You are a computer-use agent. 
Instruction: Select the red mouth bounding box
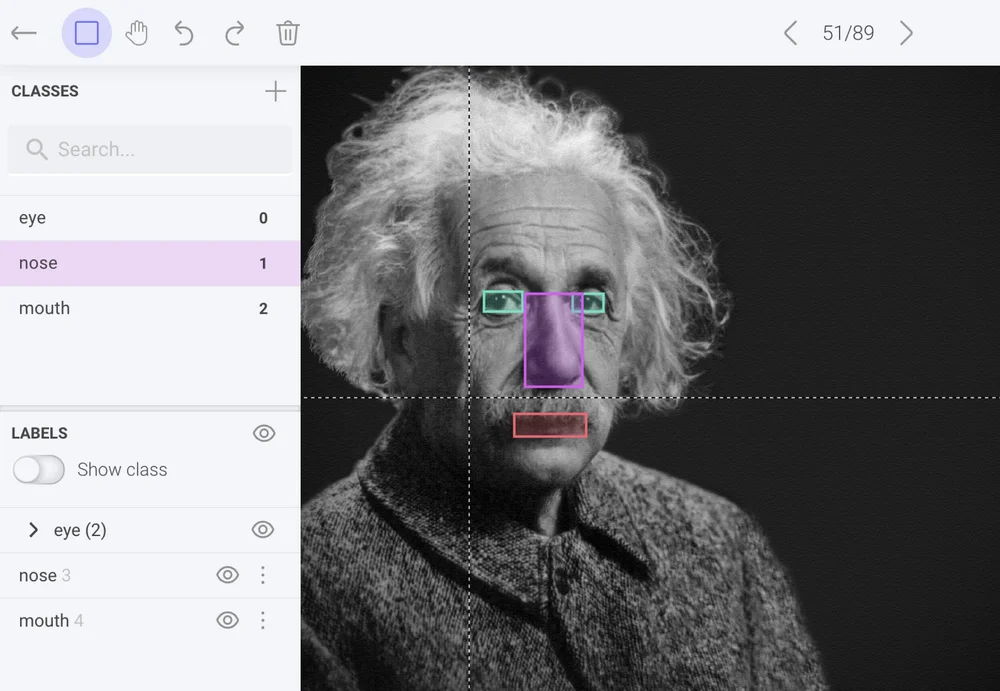click(x=550, y=426)
